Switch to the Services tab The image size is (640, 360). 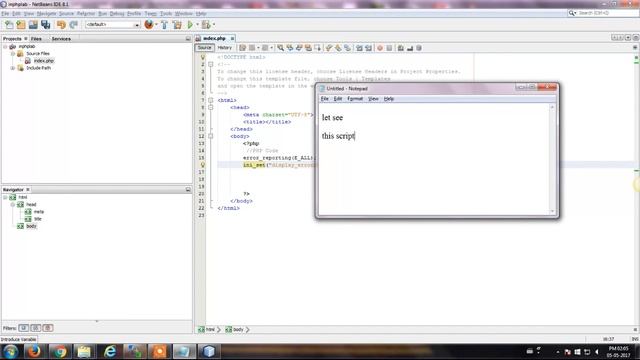pyautogui.click(x=61, y=39)
